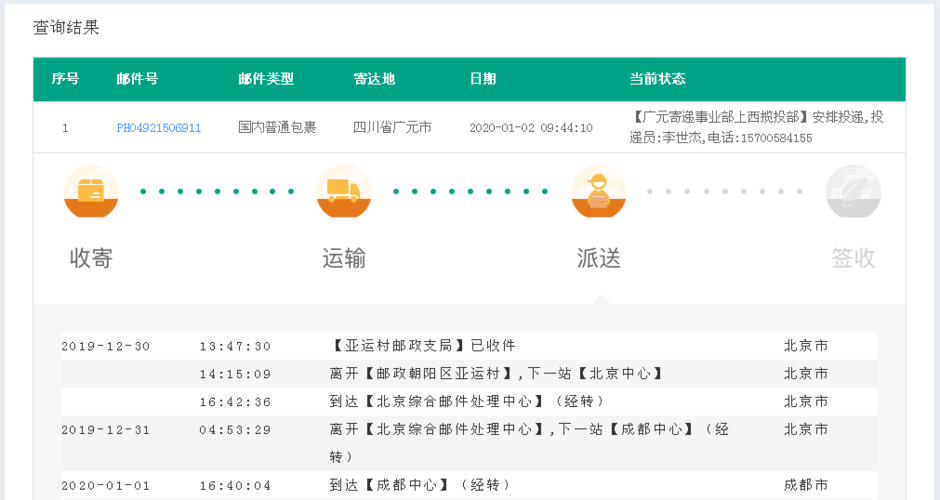Open tracking number PH04921506911 link

(159, 128)
